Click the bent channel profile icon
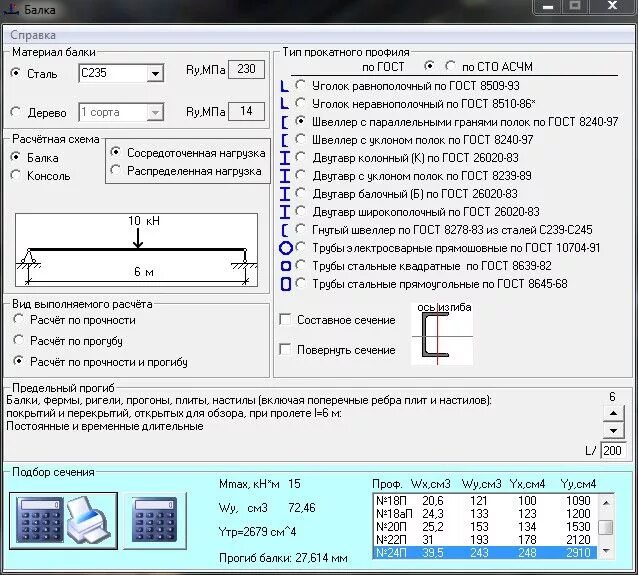Viewport: 638px width, 575px height. pyautogui.click(x=285, y=230)
